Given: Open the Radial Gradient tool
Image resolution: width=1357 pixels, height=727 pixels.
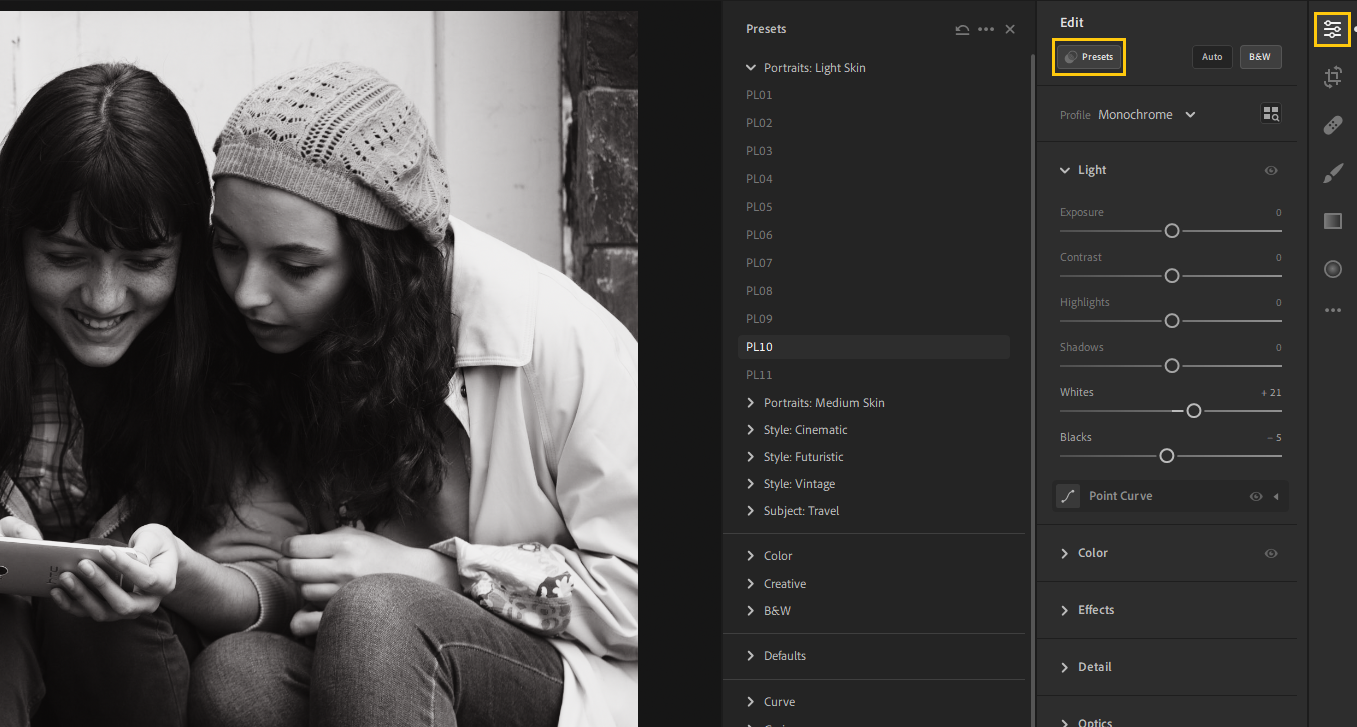Looking at the screenshot, I should [x=1333, y=269].
